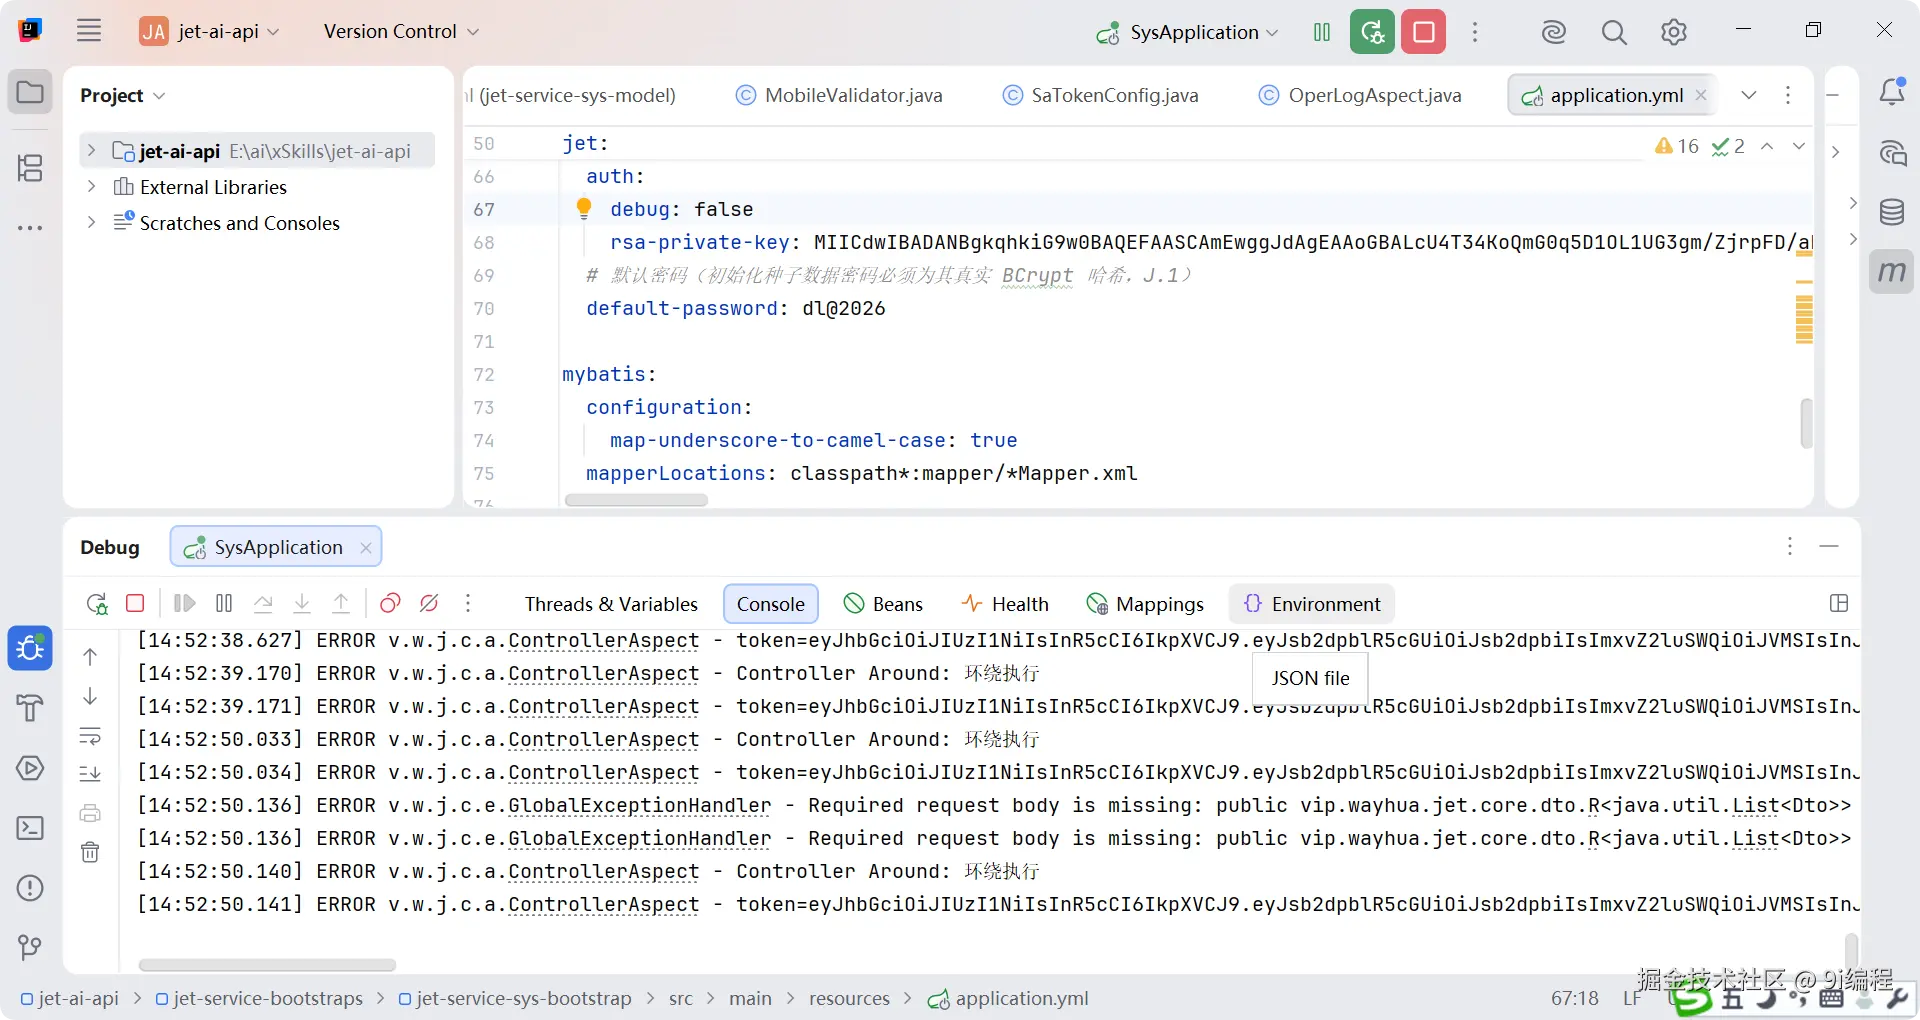Expand Scratches and Consoles node
The width and height of the screenshot is (1920, 1020).
point(91,222)
